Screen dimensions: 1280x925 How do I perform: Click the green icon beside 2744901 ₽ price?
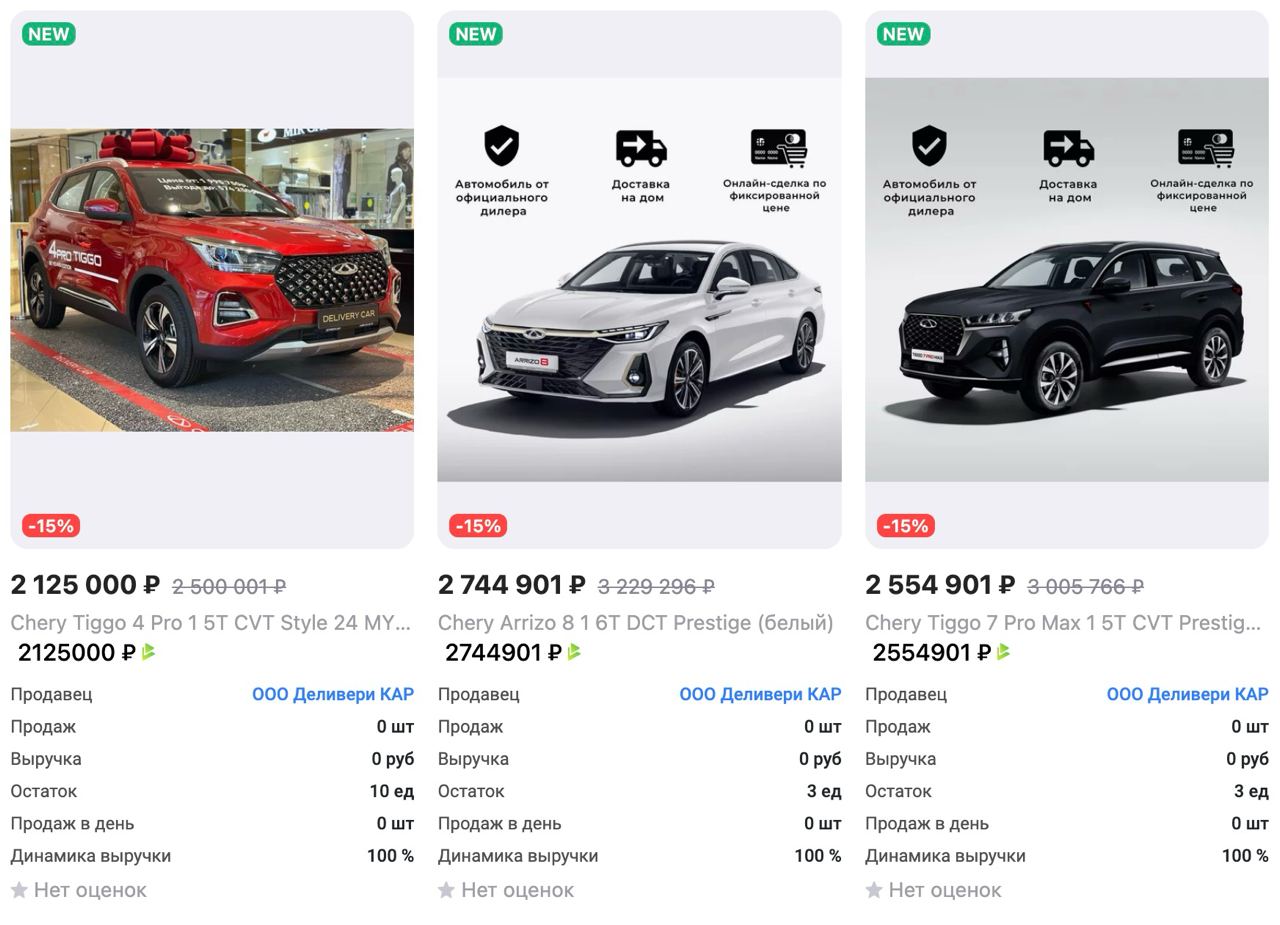(575, 652)
